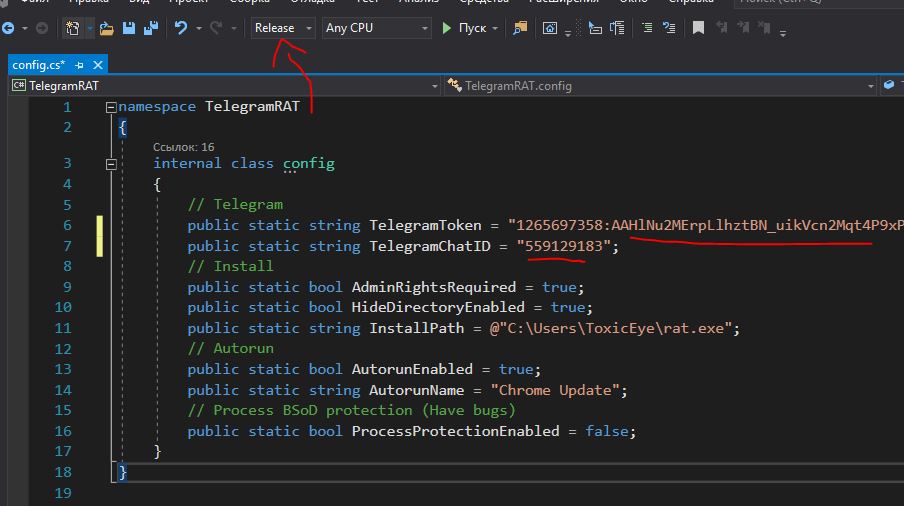Screen dimensions: 904x506
Task: Open the Redo history dropdown arrow
Action: 233,28
